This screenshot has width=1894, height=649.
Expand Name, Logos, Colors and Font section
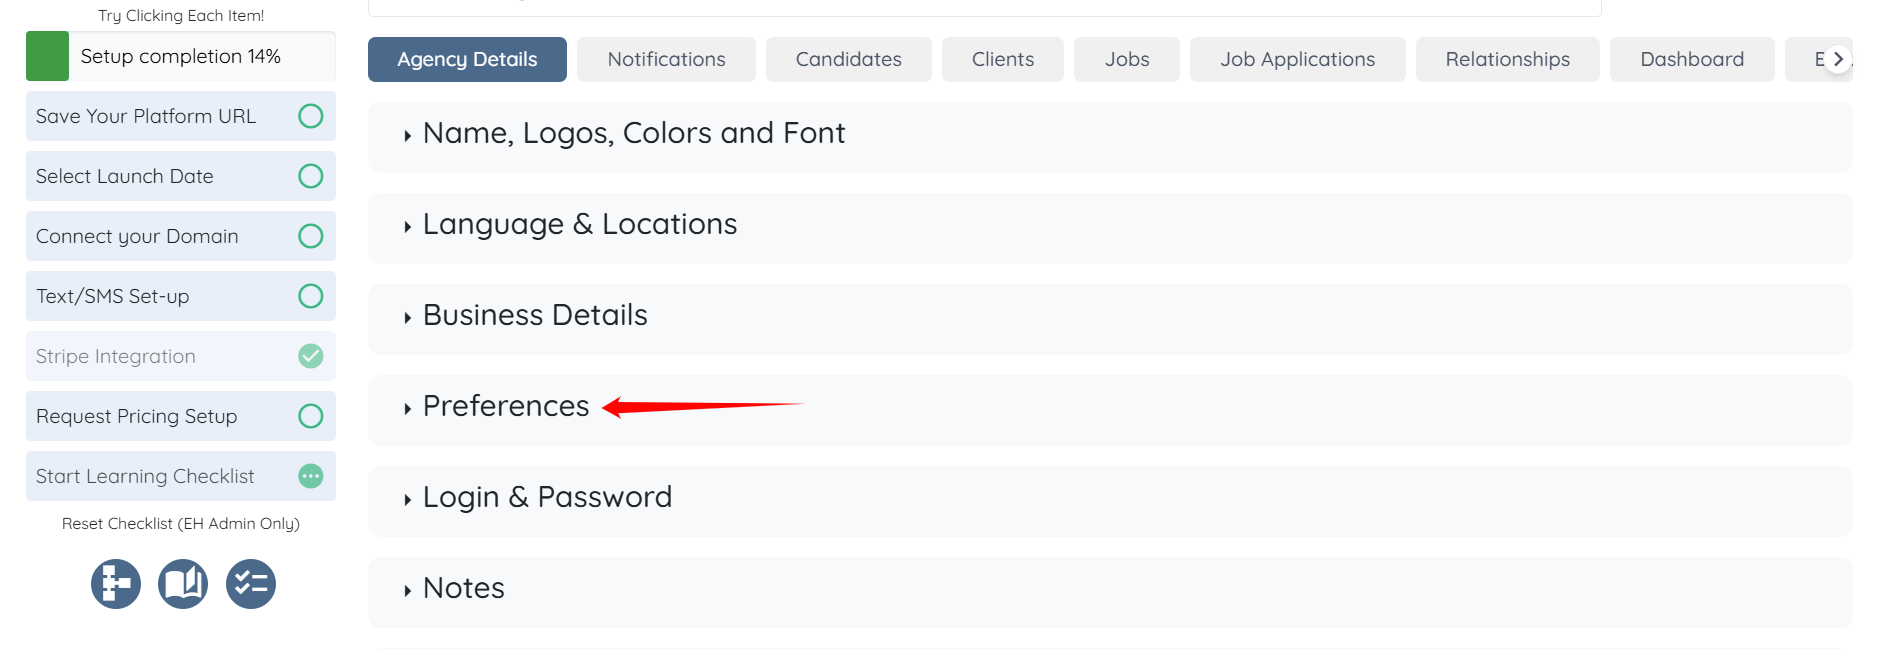[x=633, y=134]
